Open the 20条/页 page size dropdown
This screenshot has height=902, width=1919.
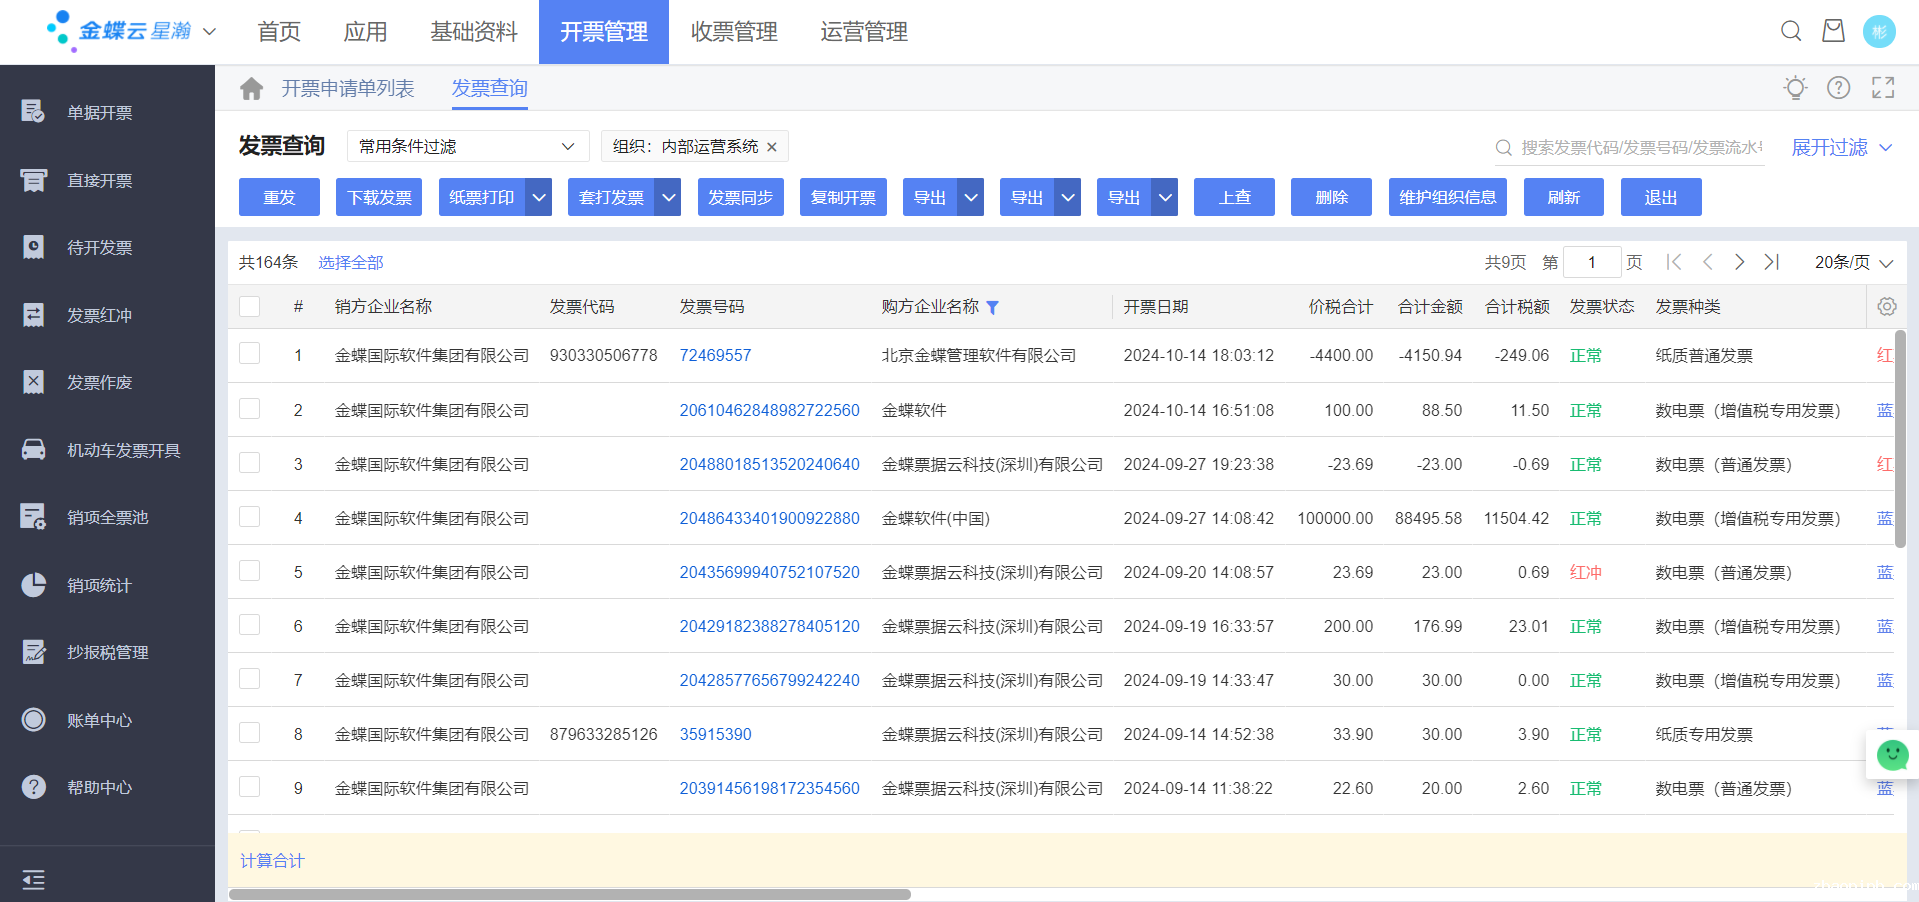coord(1854,262)
